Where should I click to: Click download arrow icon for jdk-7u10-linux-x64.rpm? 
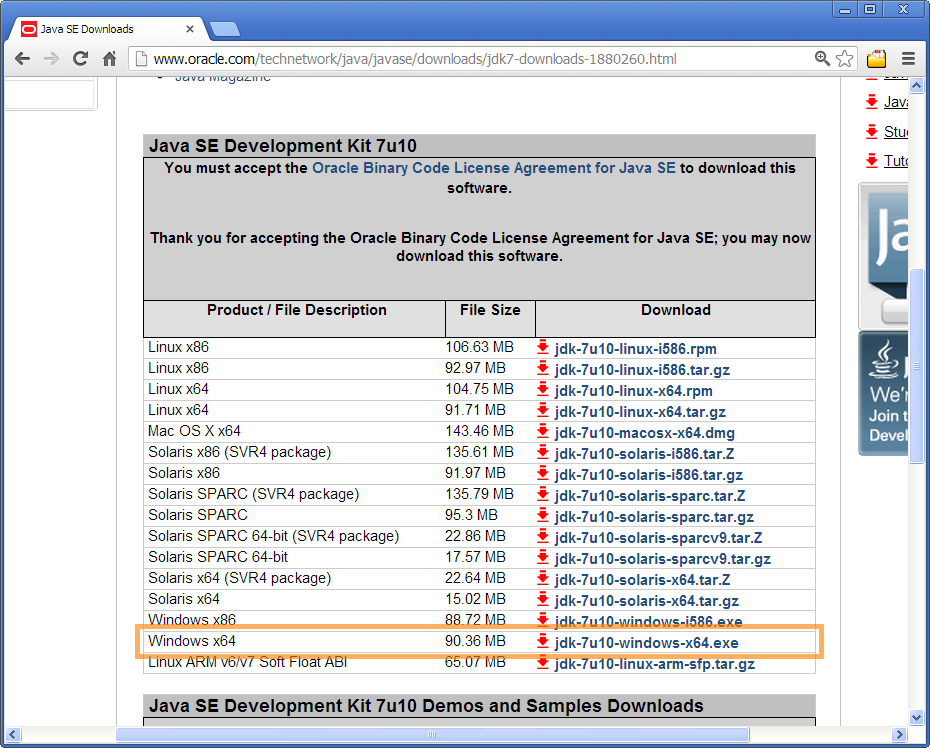(x=543, y=389)
